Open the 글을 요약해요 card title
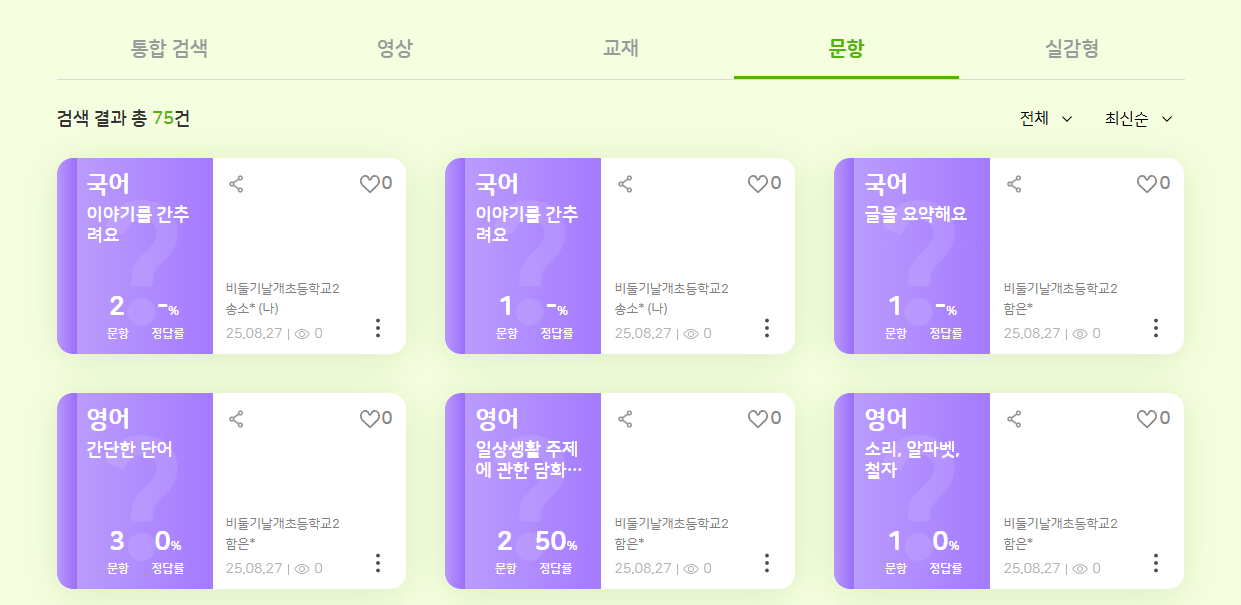 click(915, 214)
